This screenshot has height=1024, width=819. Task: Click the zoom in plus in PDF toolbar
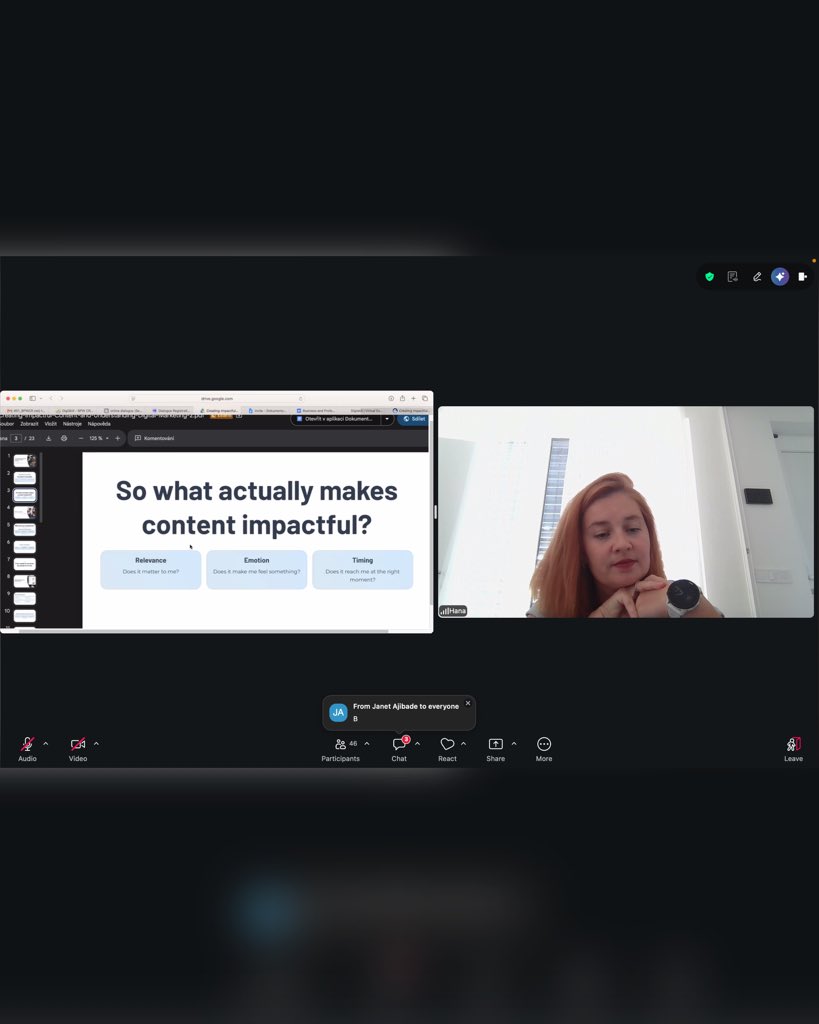(x=118, y=438)
